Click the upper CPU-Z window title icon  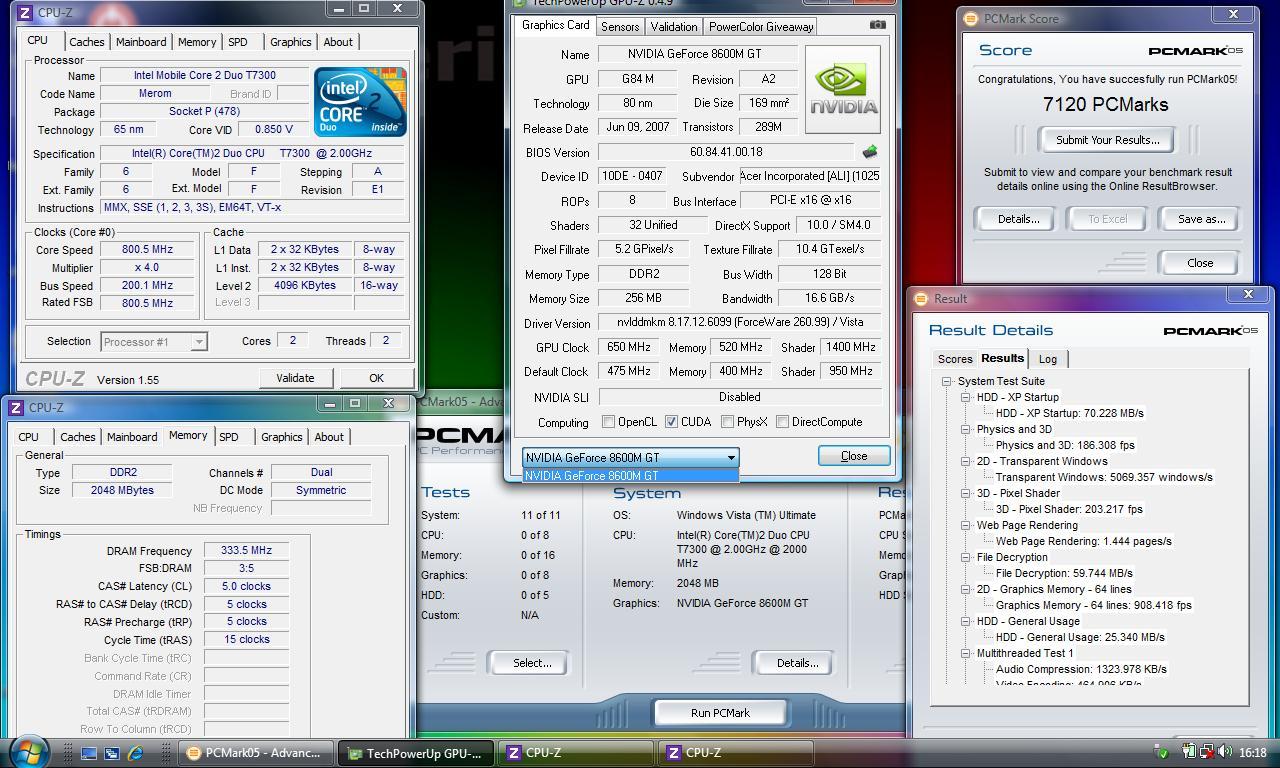[x=25, y=13]
